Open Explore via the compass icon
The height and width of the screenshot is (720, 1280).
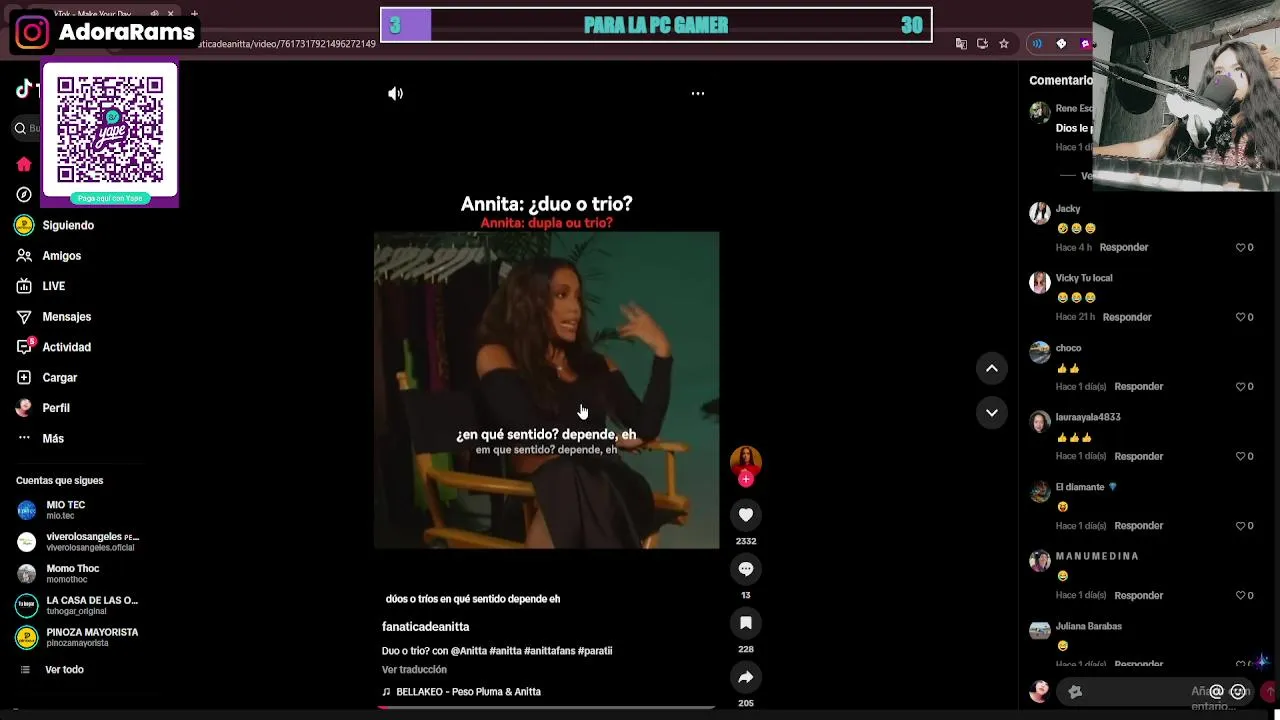[x=24, y=195]
